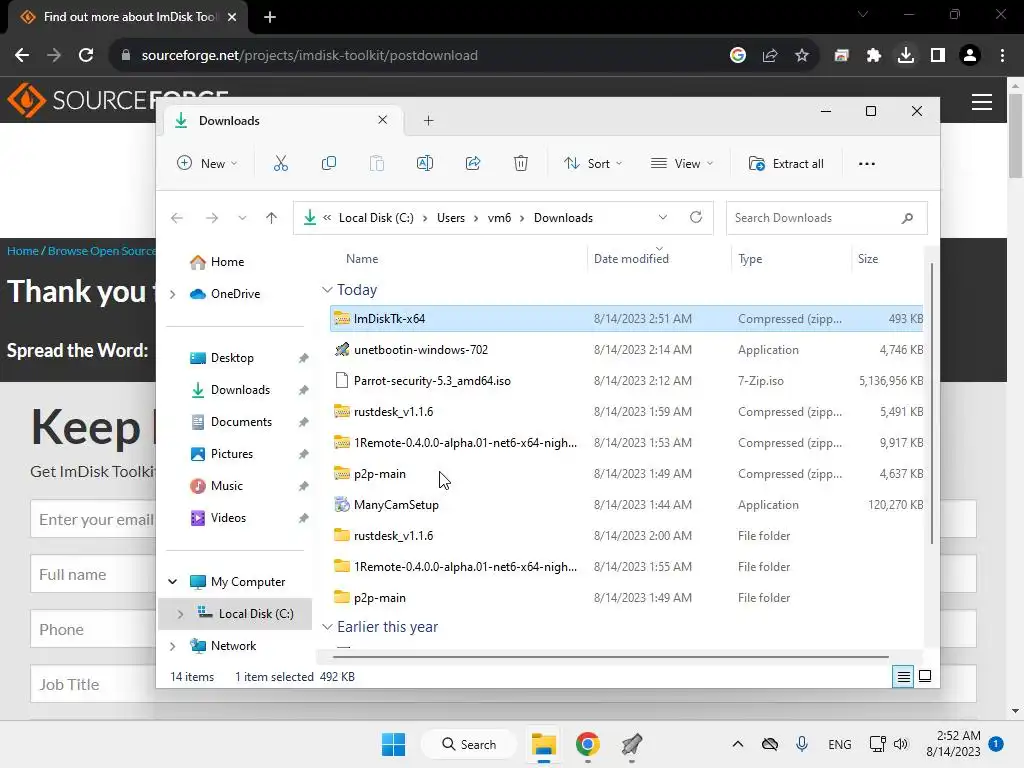
Task: Collapse the Today group
Action: point(327,289)
